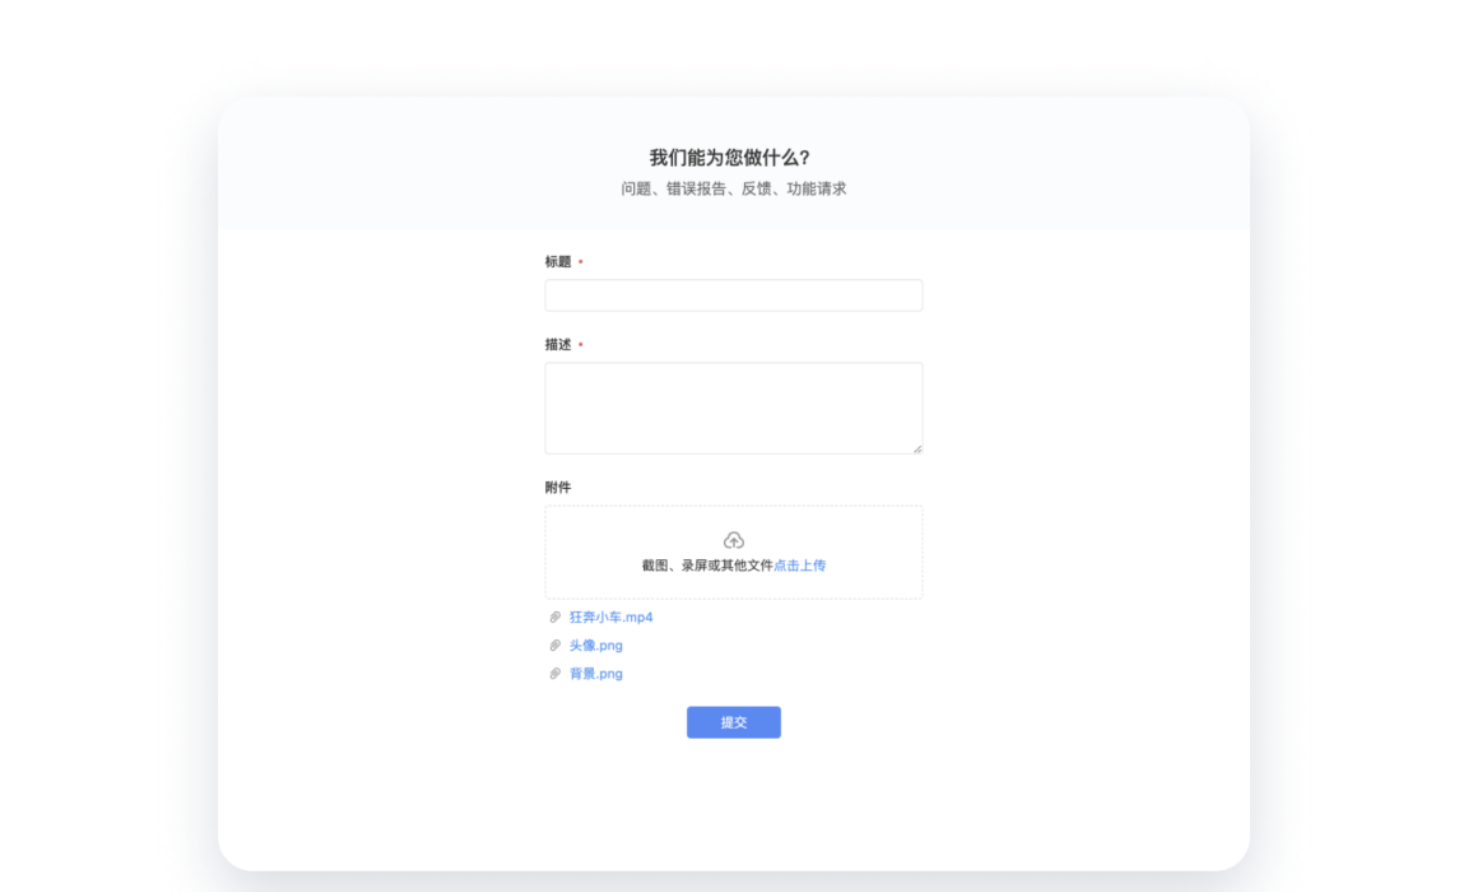Click the 点击上传 upload link

[799, 565]
